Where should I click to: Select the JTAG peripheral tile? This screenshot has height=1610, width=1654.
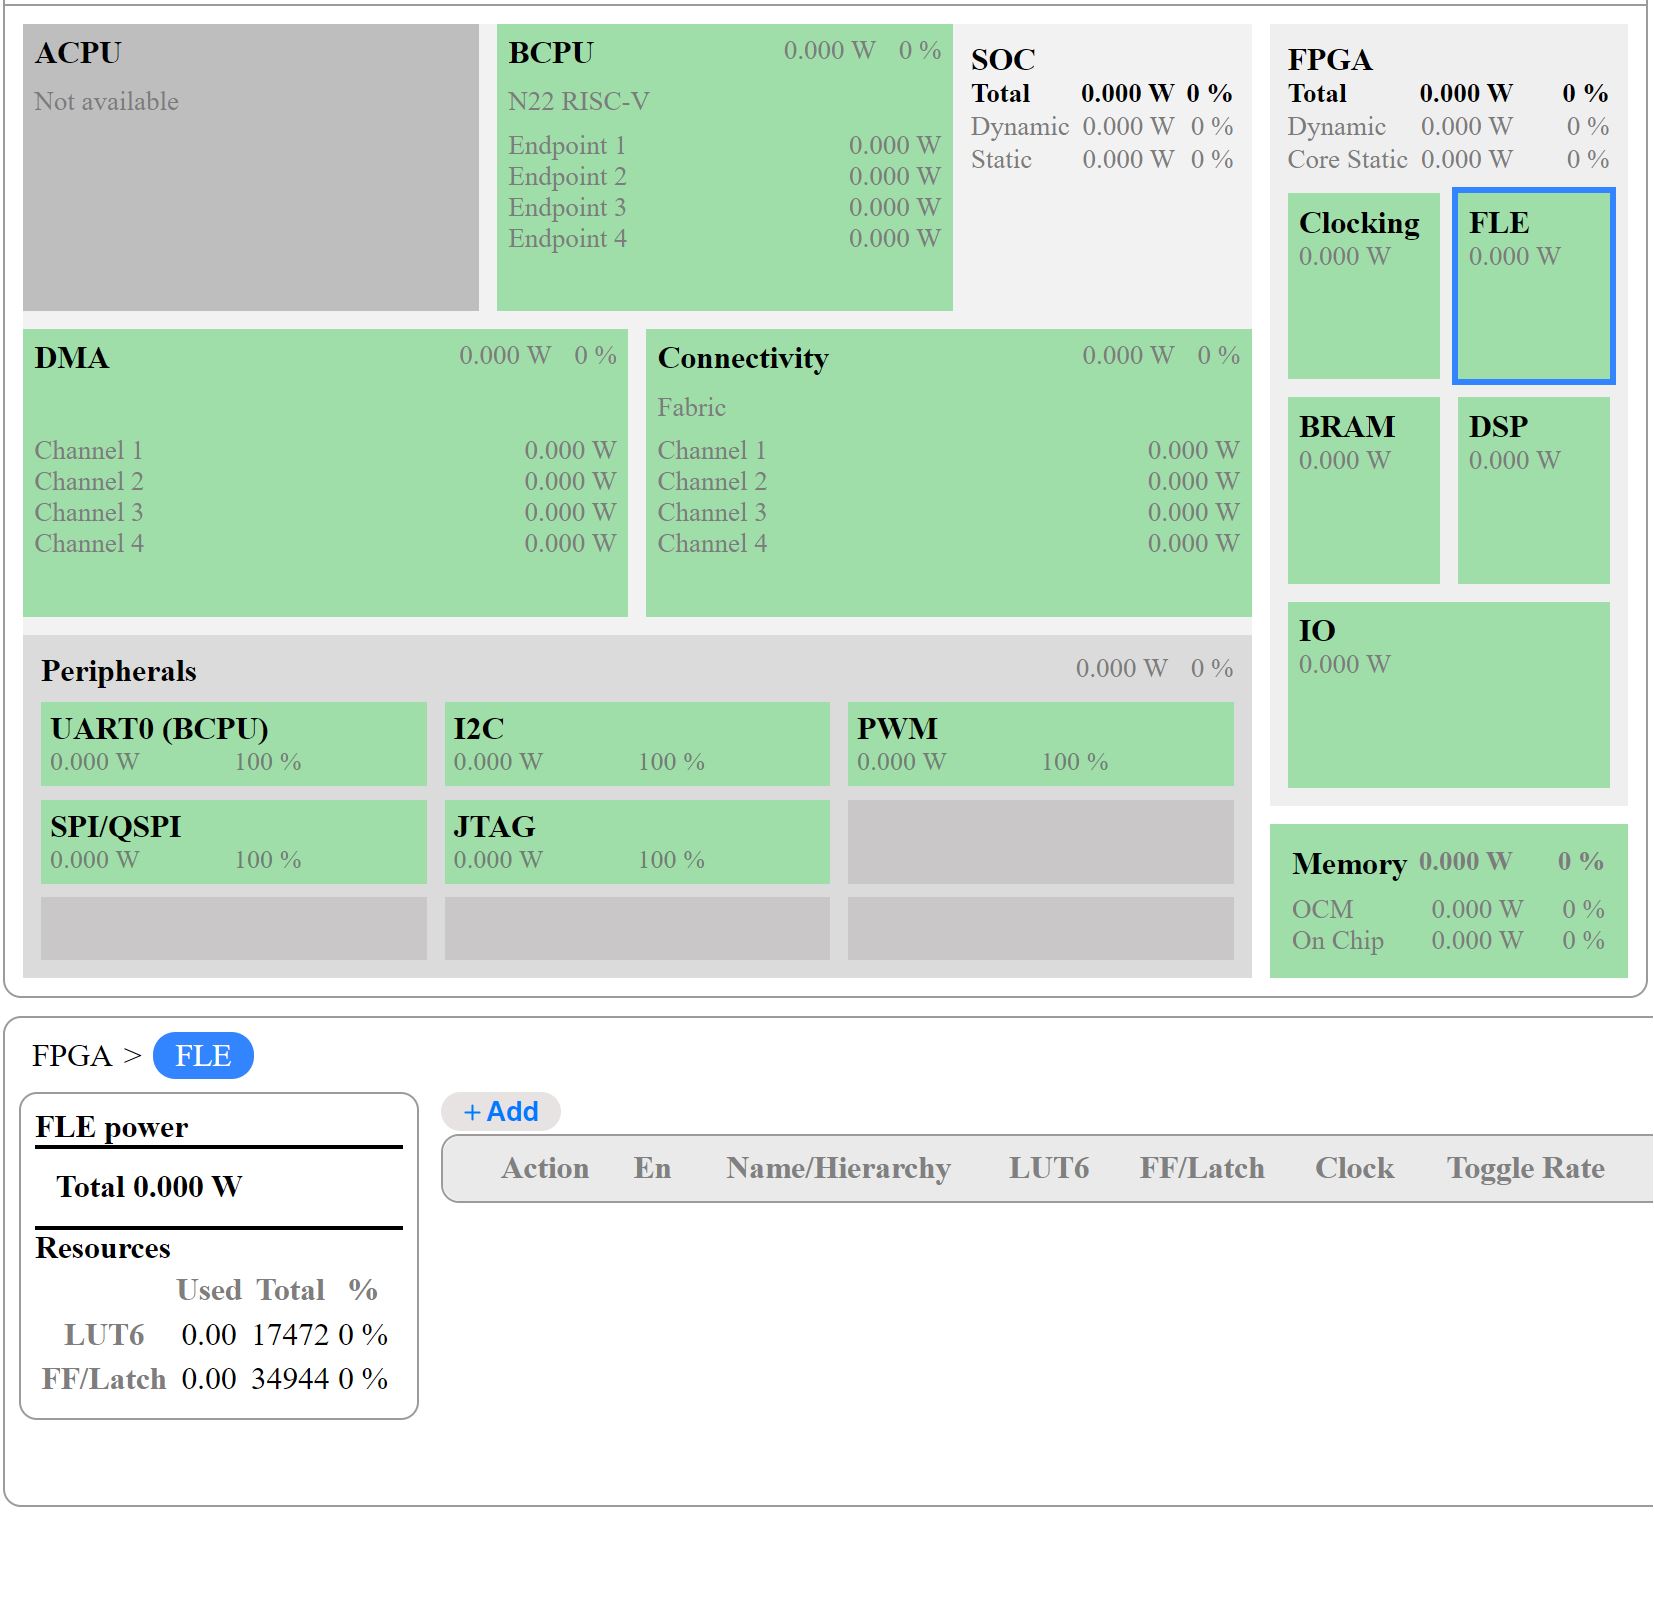point(637,842)
